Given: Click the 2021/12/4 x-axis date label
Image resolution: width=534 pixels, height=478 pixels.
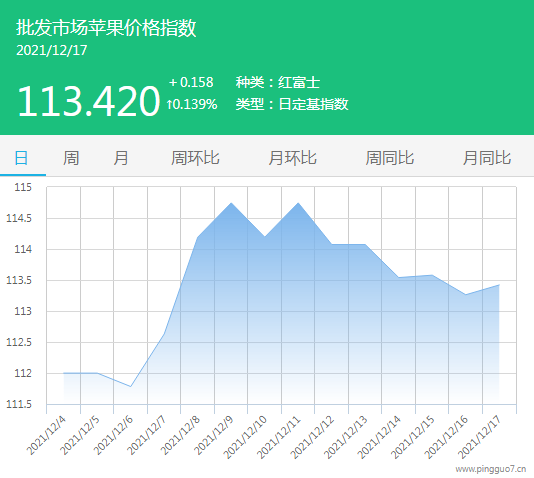Looking at the screenshot, I should [46, 435].
